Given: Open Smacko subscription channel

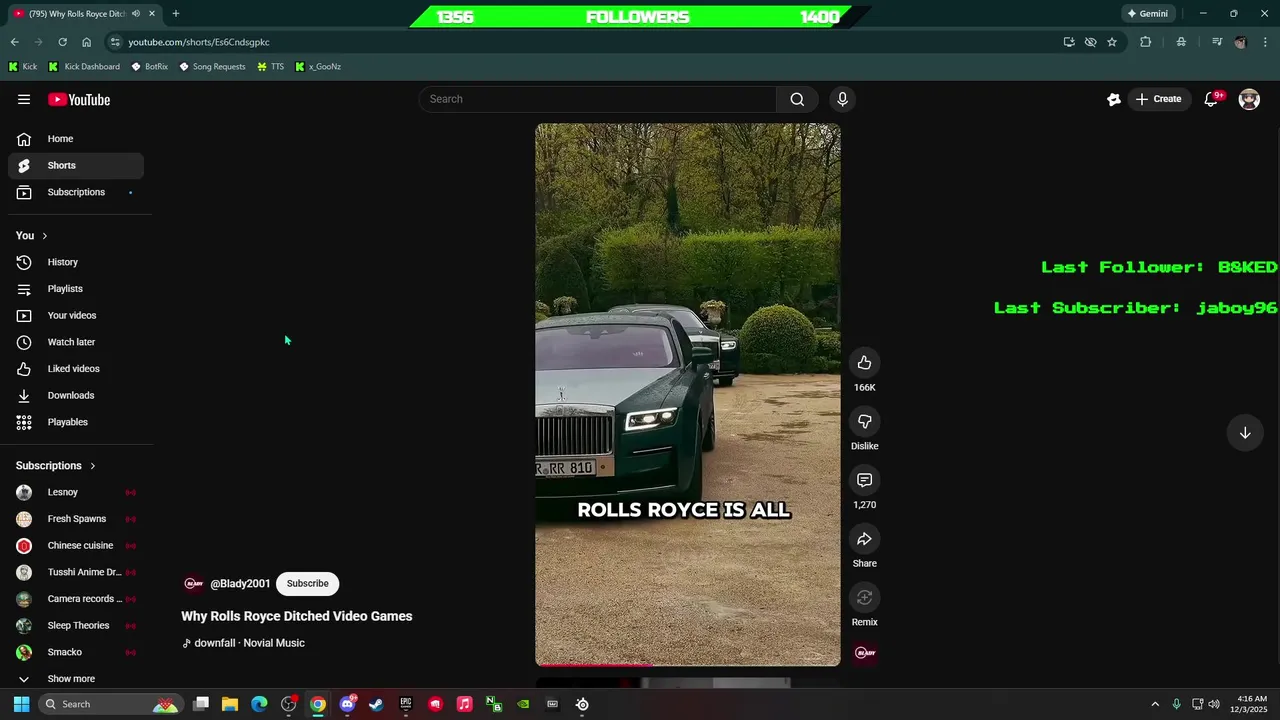Looking at the screenshot, I should 76,652.
